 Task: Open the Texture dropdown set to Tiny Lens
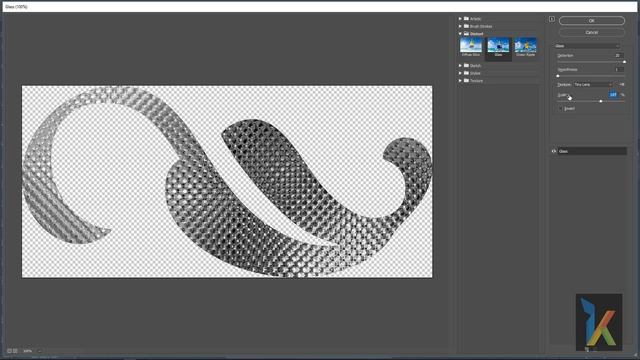[593, 84]
